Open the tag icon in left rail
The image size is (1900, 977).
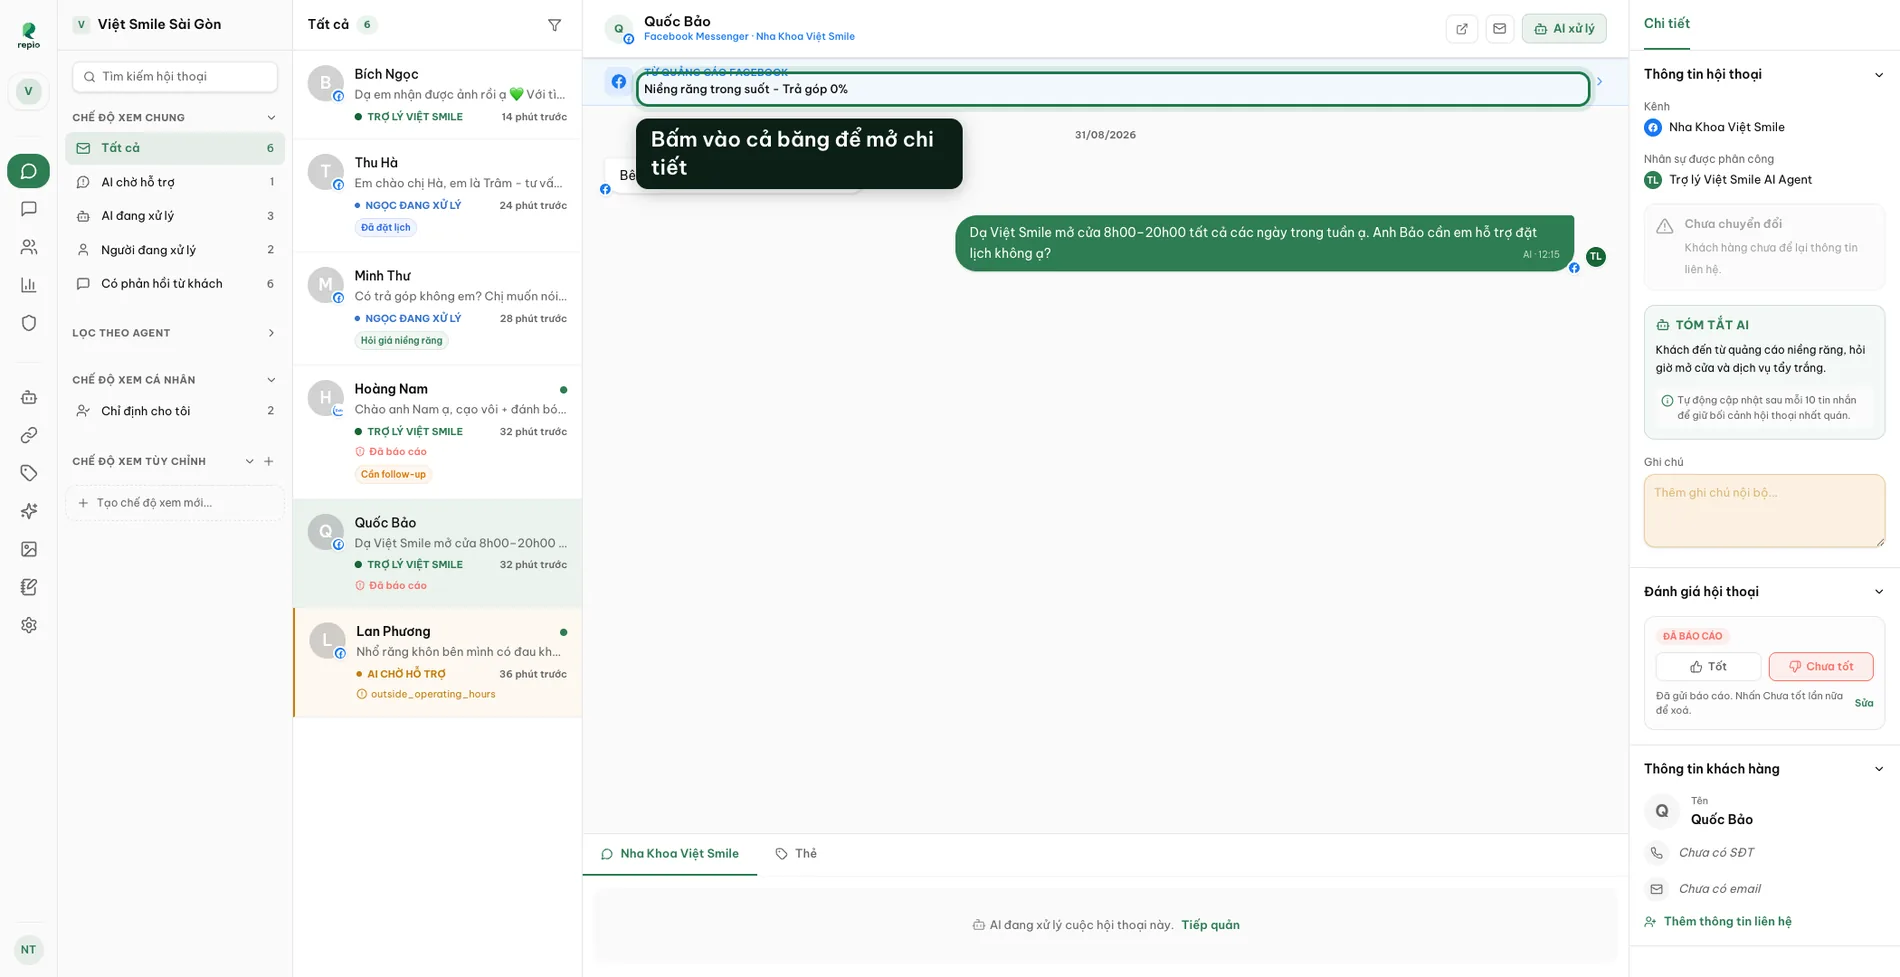[28, 473]
